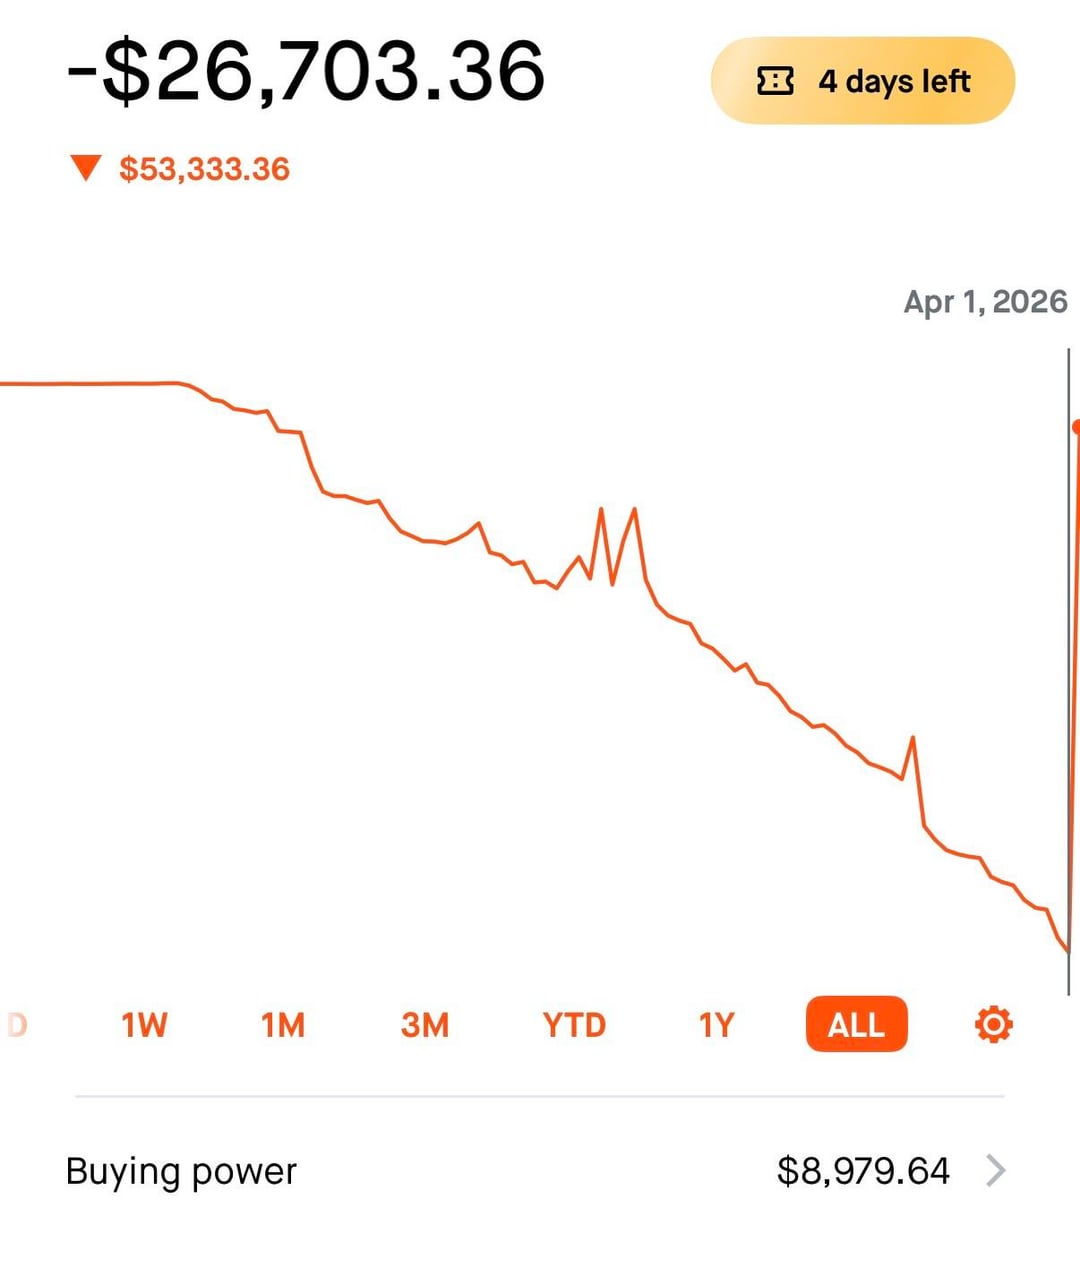Click the red downward triangle loss indicator

86,167
